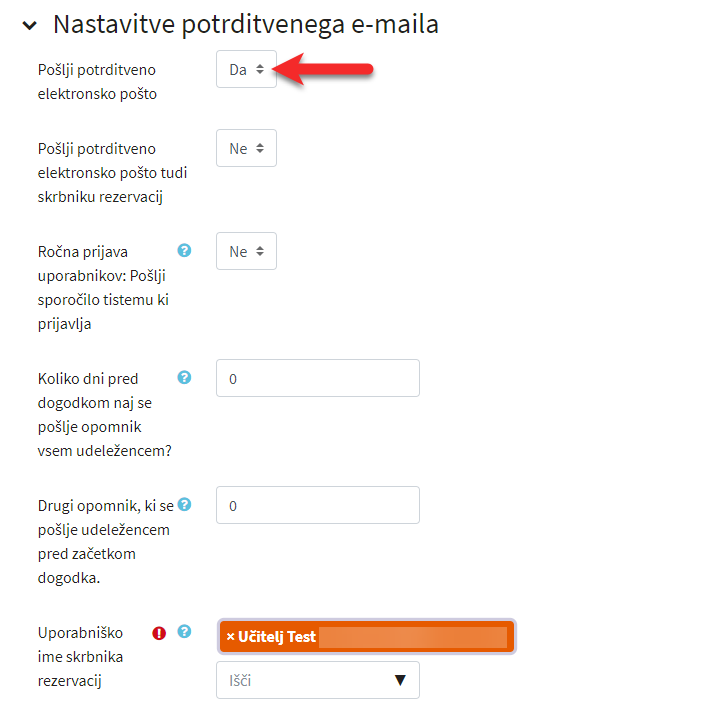Screen dimensions: 710x712
Task: Click the Uporabniško ime skrbnika rezervacij label
Action: [80, 657]
